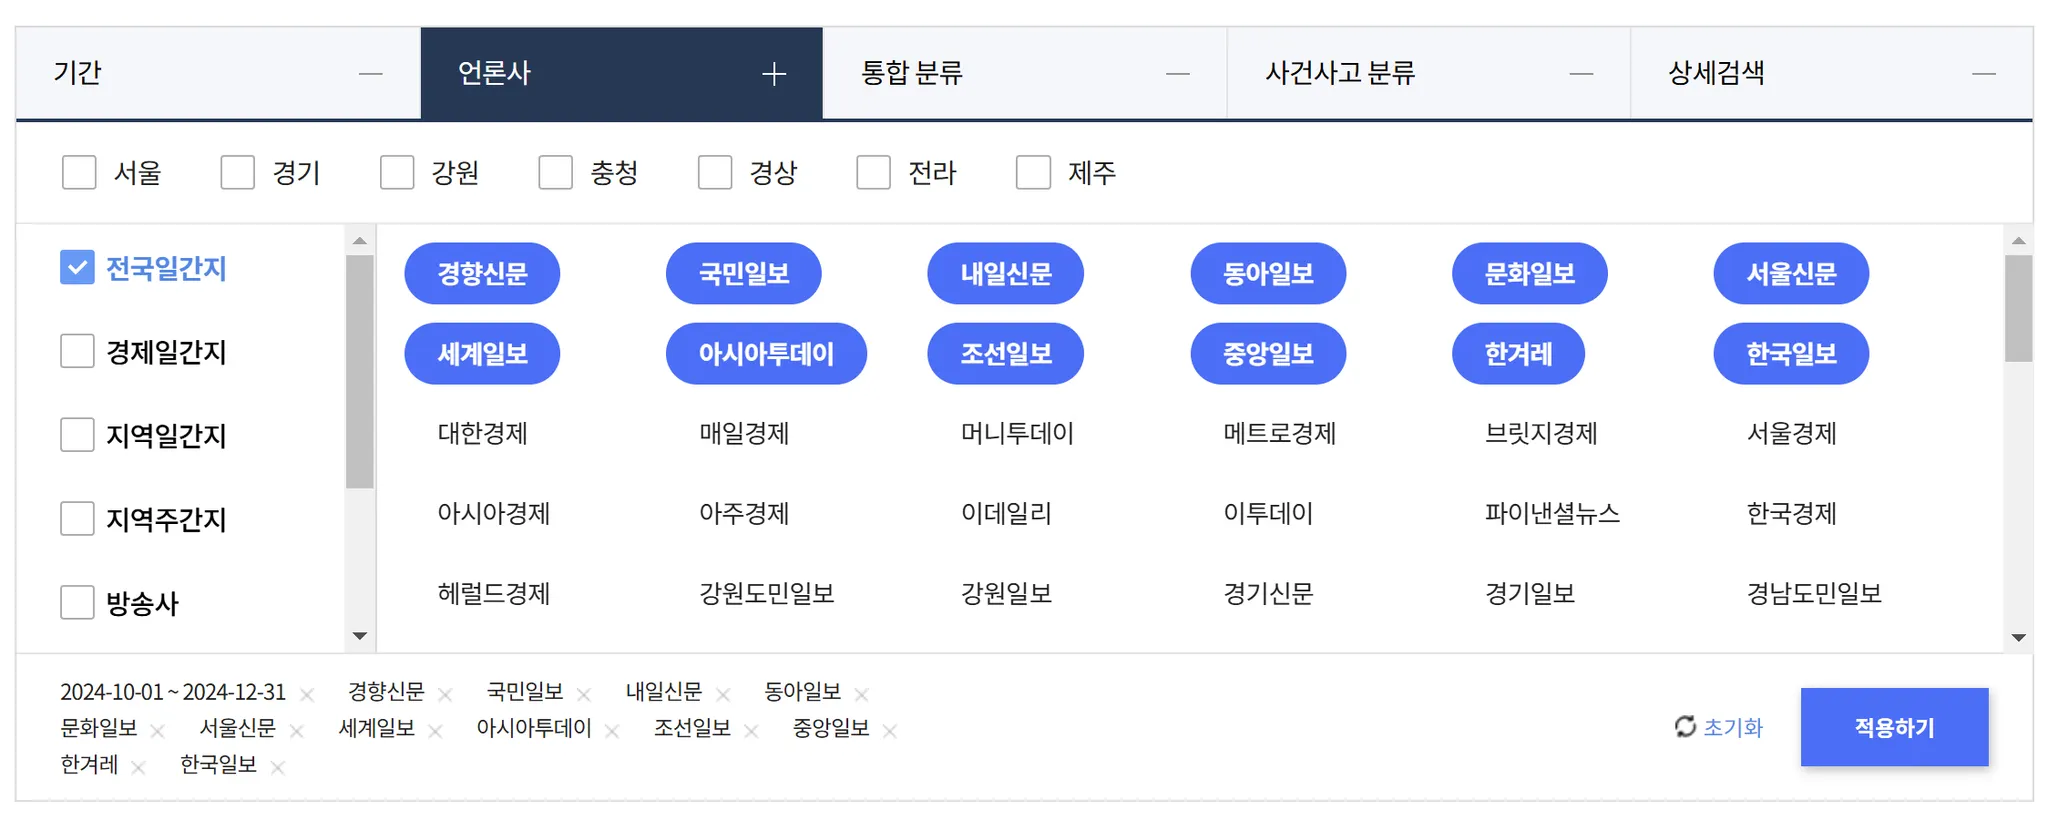Screen dimensions: 2048x822
Task: Check the 지역일간지 checkbox
Action: click(x=77, y=435)
